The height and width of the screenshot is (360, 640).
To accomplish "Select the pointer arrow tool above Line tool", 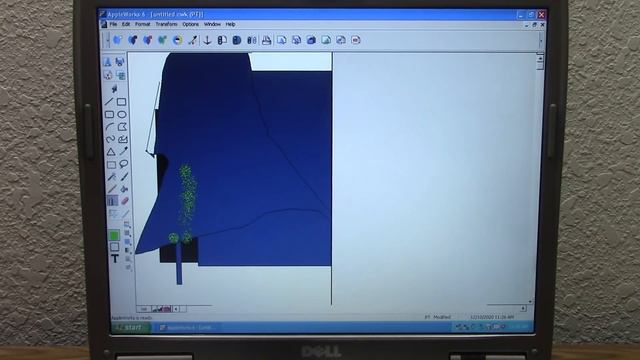I will click(114, 89).
